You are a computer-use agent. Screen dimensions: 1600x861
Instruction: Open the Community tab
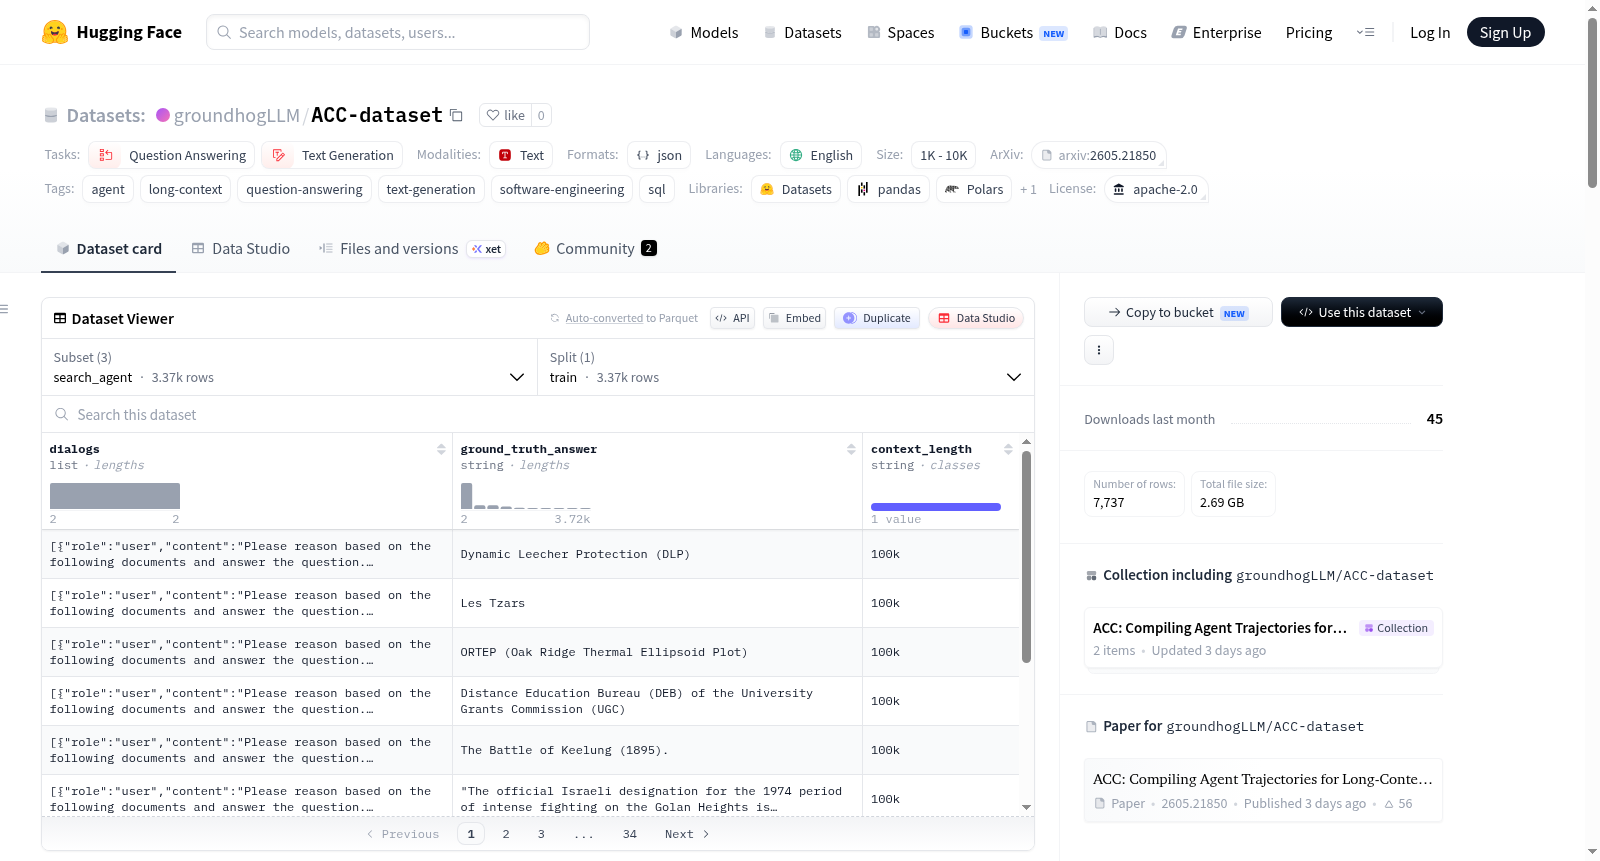595,249
